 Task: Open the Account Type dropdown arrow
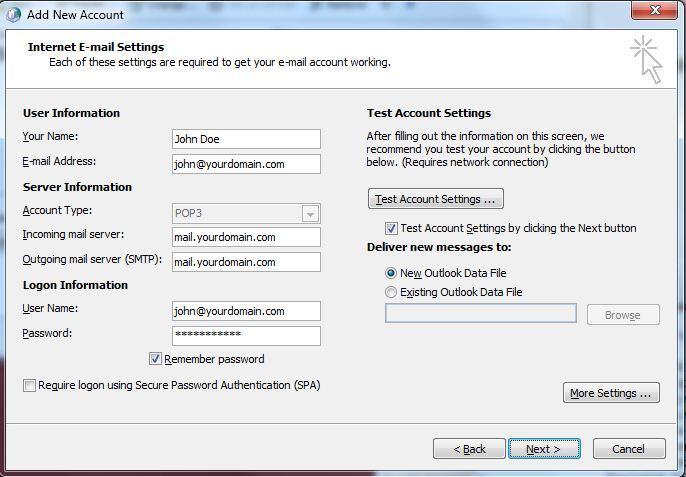coord(310,214)
